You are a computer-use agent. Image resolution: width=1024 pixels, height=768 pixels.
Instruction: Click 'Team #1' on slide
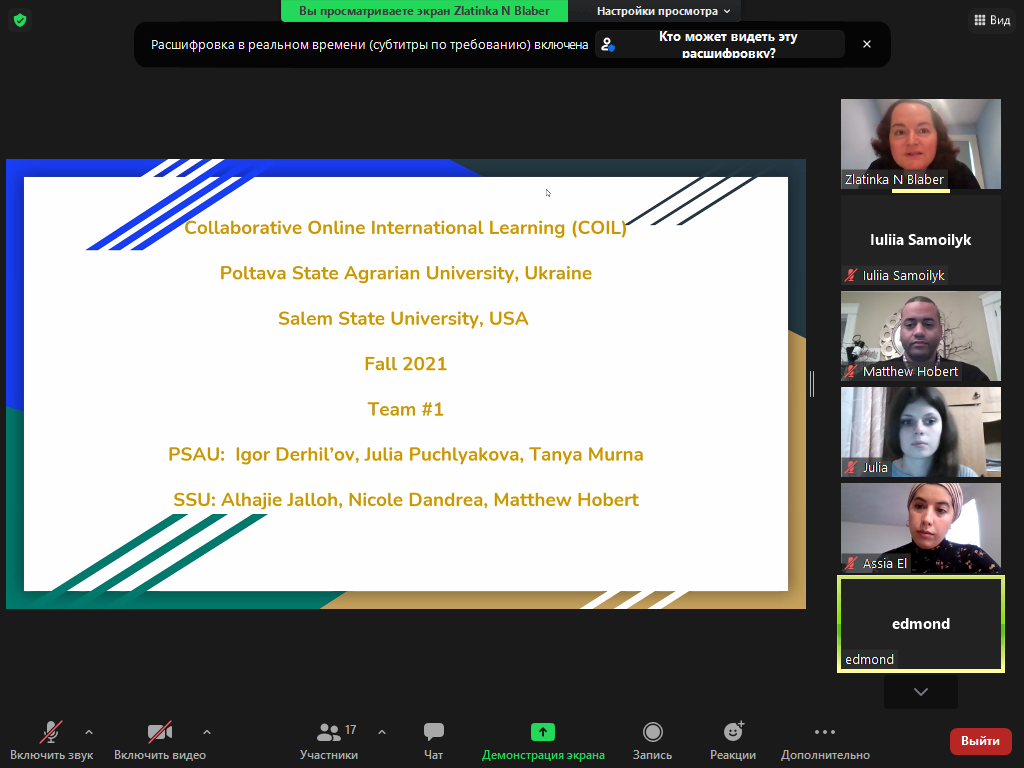coord(406,409)
